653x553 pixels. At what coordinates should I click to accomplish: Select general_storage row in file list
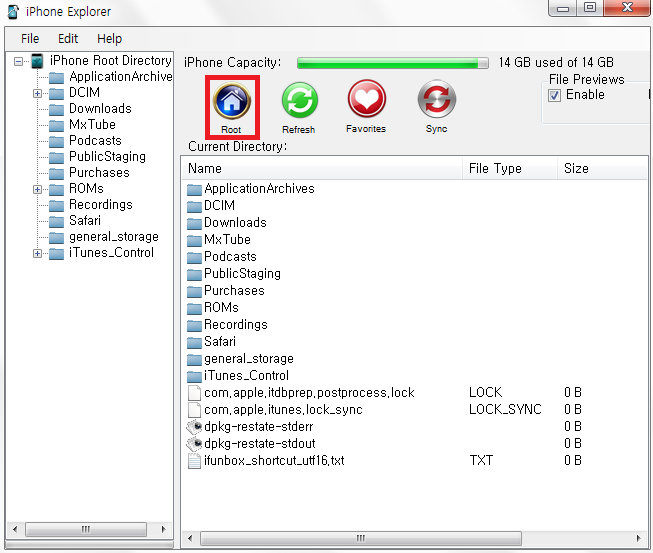(x=414, y=359)
